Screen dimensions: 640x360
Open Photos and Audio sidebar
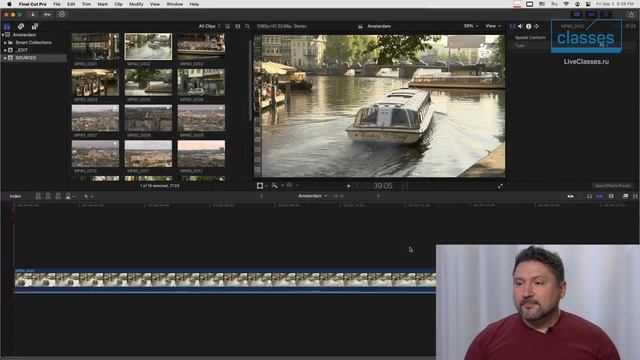click(21, 26)
